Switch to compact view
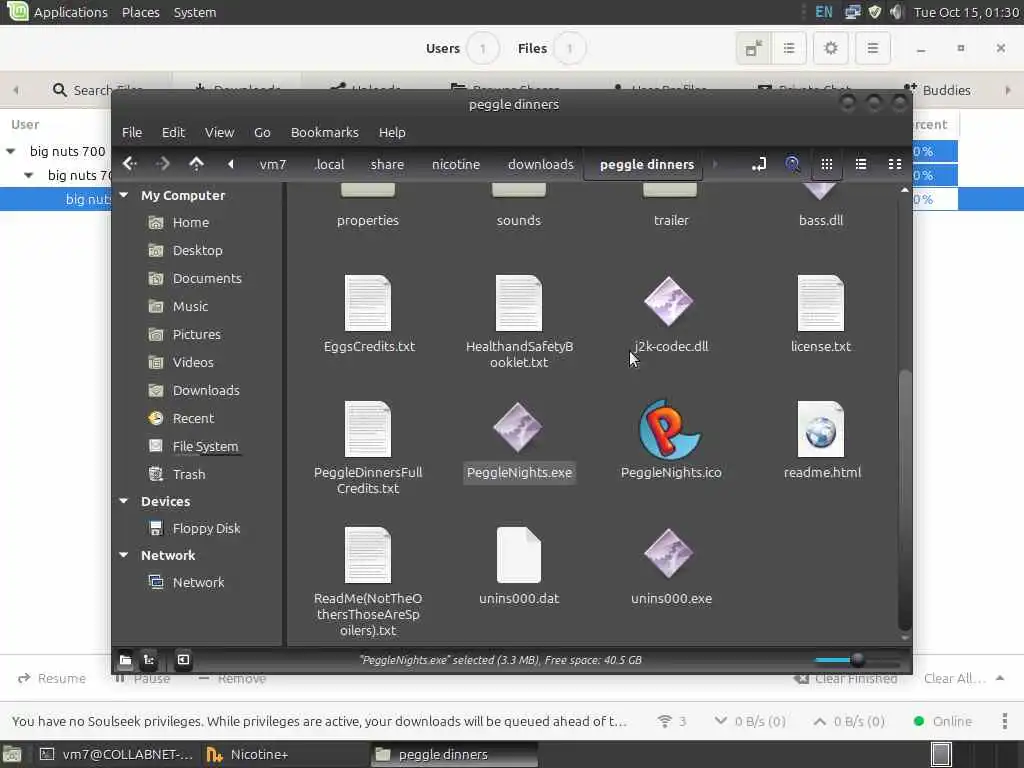 [x=895, y=164]
